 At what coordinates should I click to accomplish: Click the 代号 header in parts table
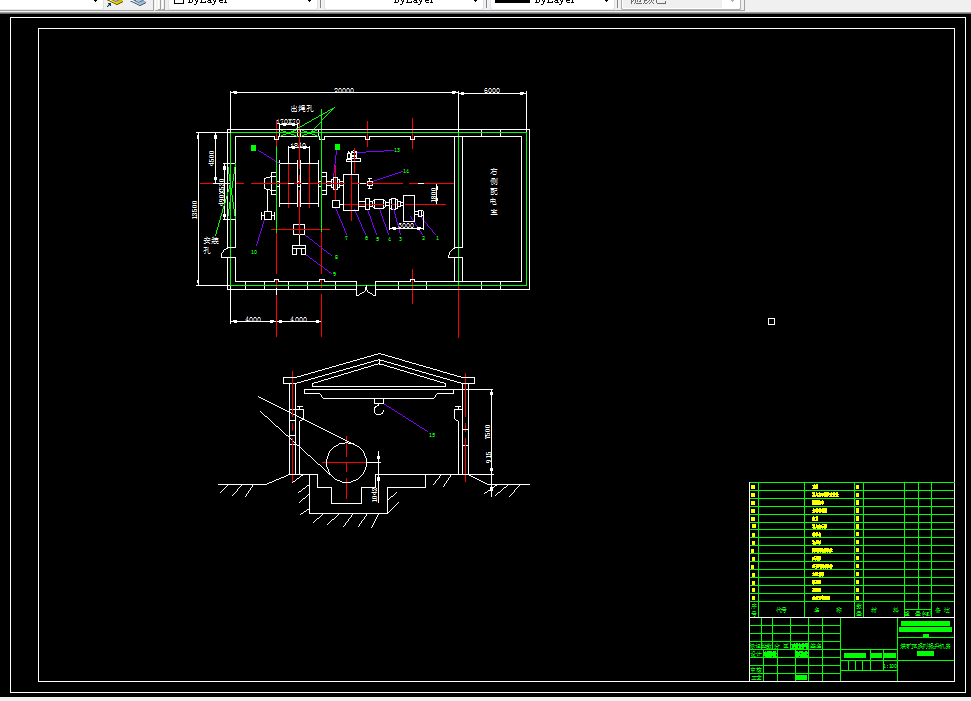coord(781,610)
